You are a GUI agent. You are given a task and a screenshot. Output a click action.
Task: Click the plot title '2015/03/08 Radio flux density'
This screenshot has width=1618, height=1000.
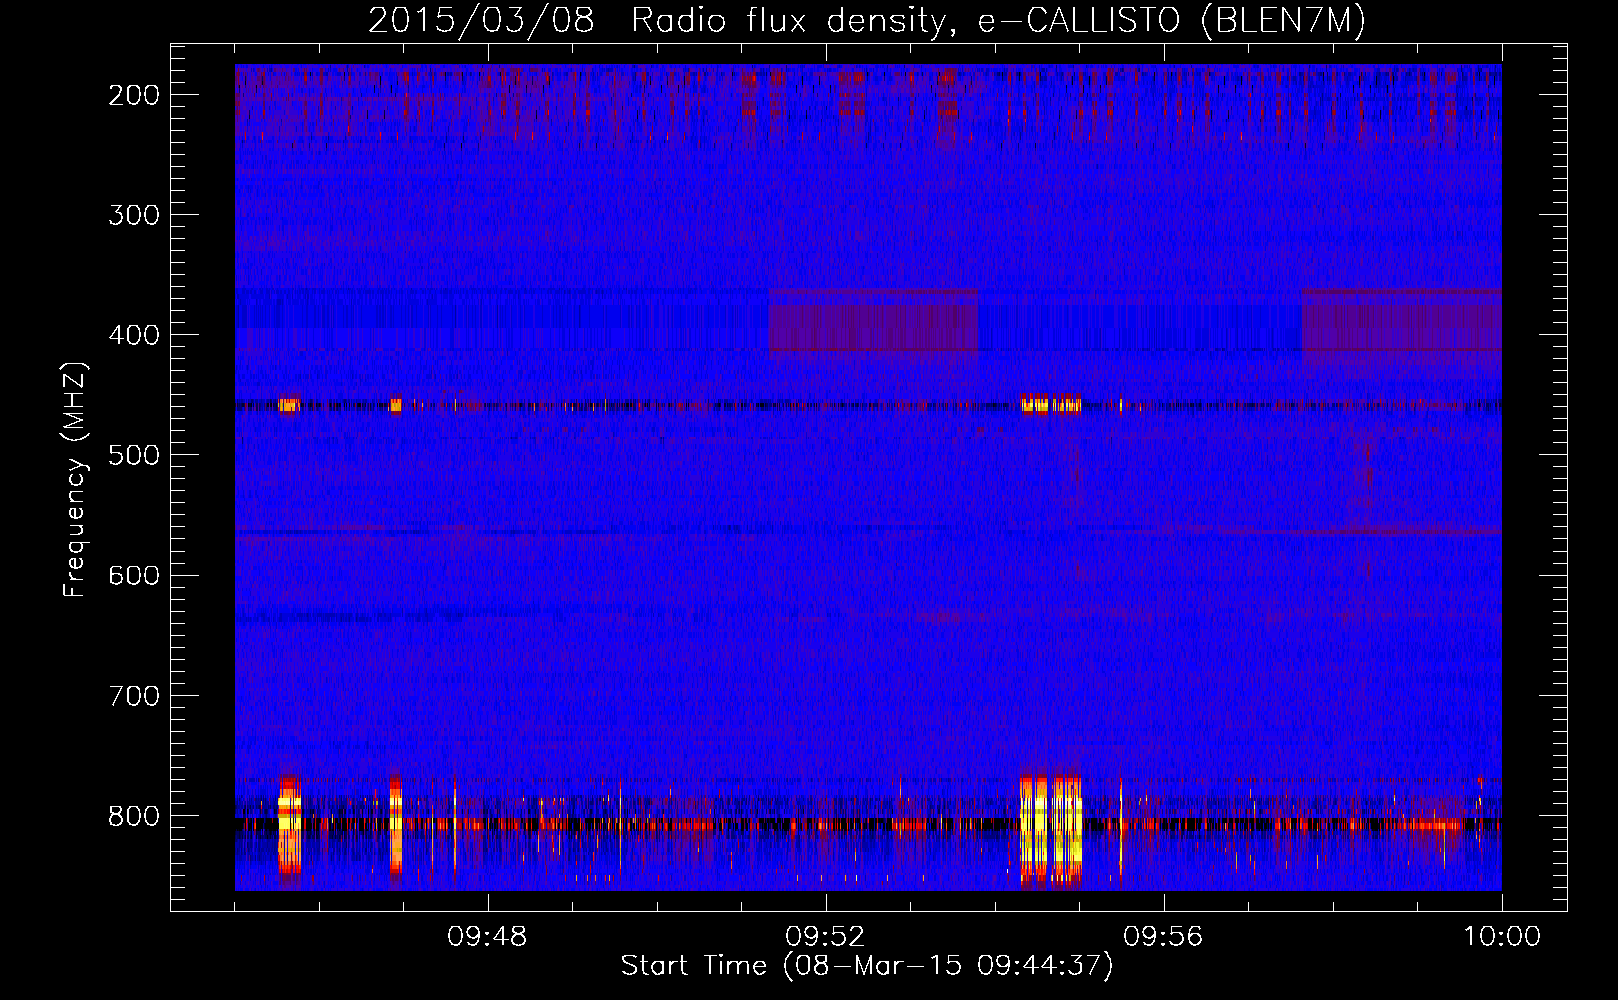(x=867, y=20)
